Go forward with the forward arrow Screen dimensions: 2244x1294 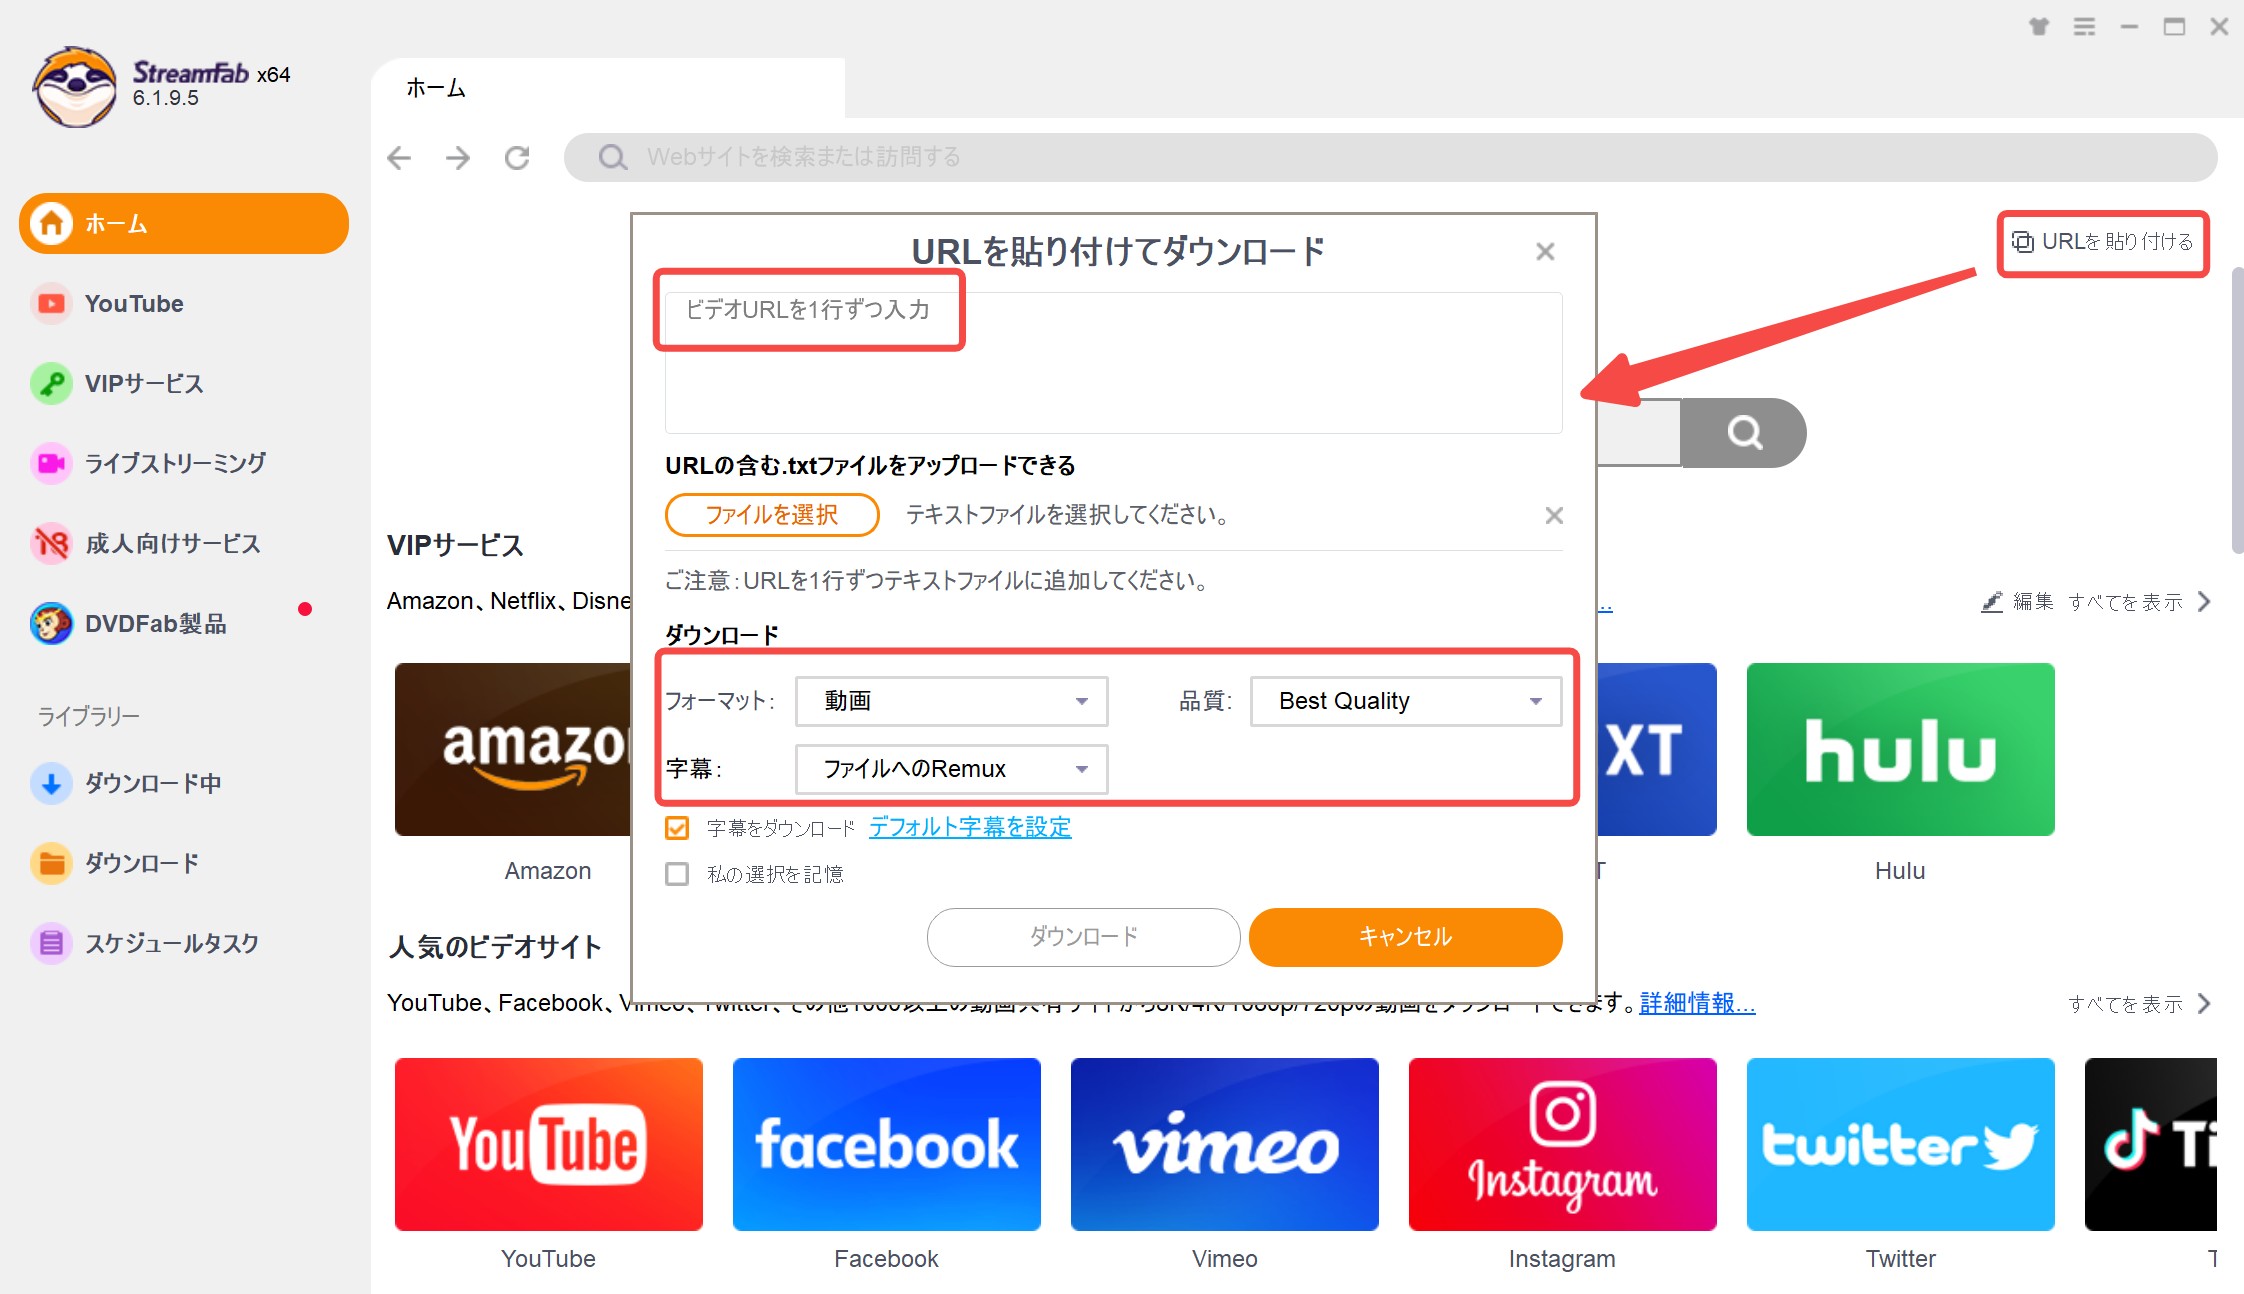coord(458,157)
